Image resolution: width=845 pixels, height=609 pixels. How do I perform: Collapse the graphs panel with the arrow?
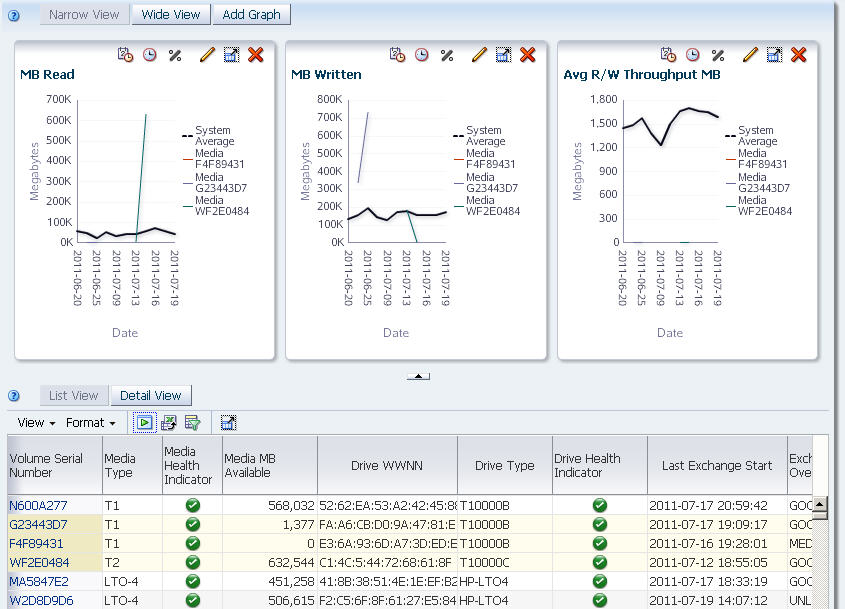tap(418, 376)
